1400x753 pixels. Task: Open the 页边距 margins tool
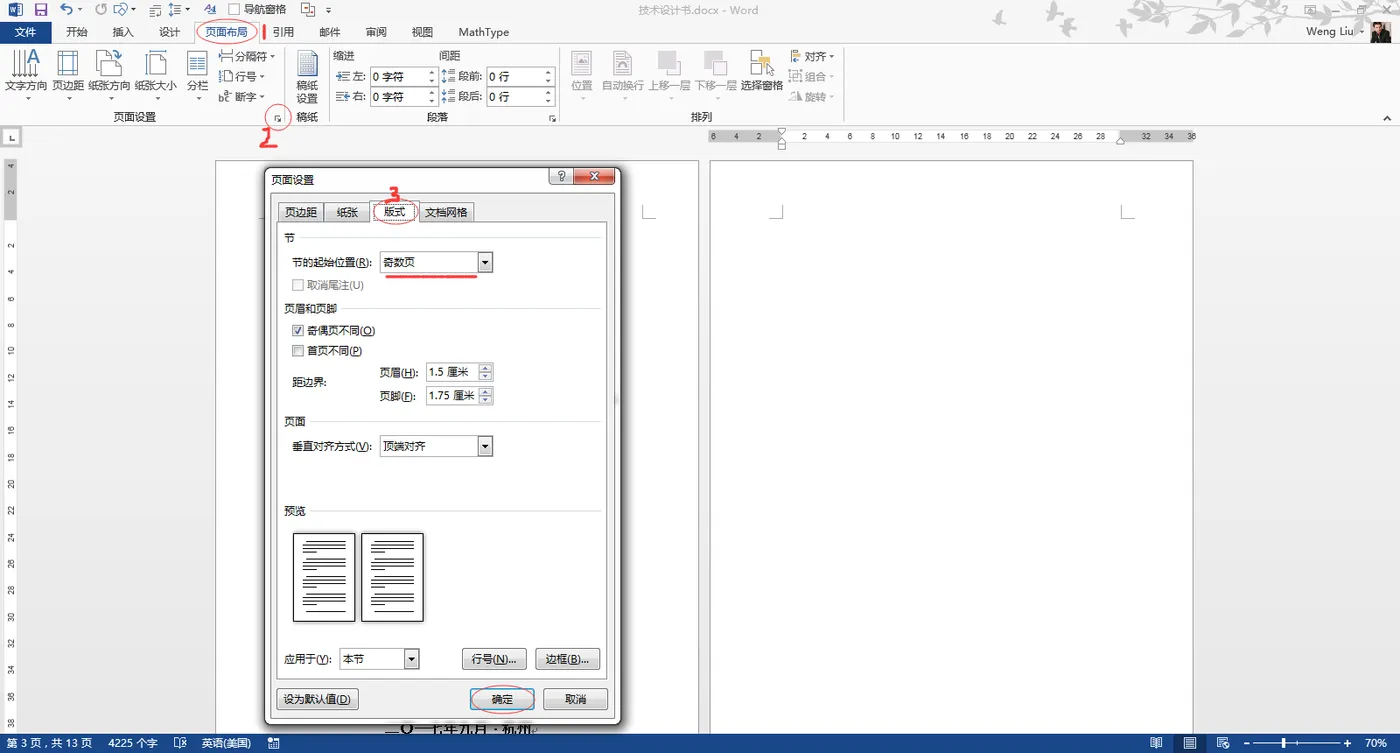click(68, 74)
